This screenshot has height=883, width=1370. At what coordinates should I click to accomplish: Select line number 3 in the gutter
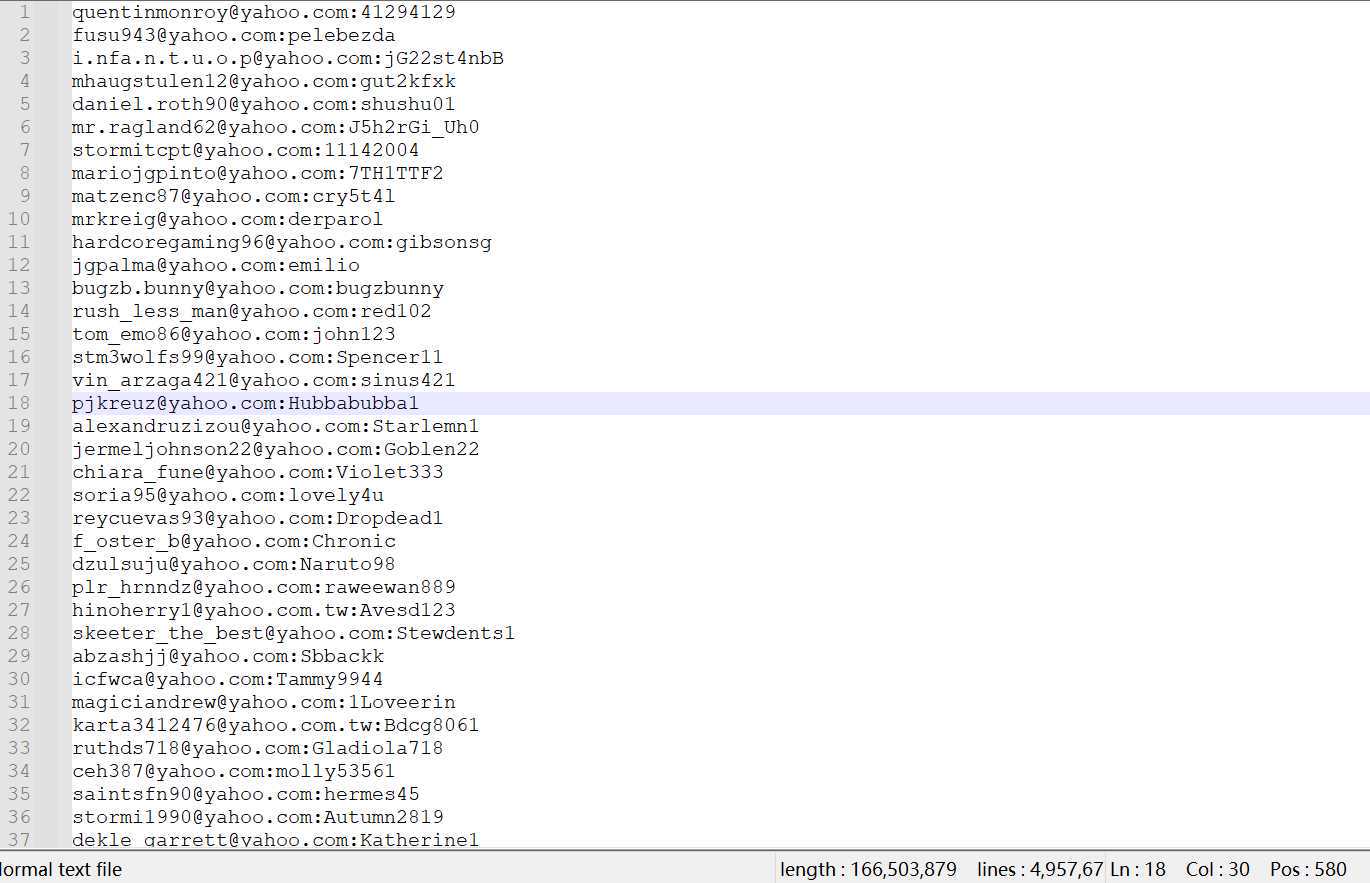click(x=24, y=58)
